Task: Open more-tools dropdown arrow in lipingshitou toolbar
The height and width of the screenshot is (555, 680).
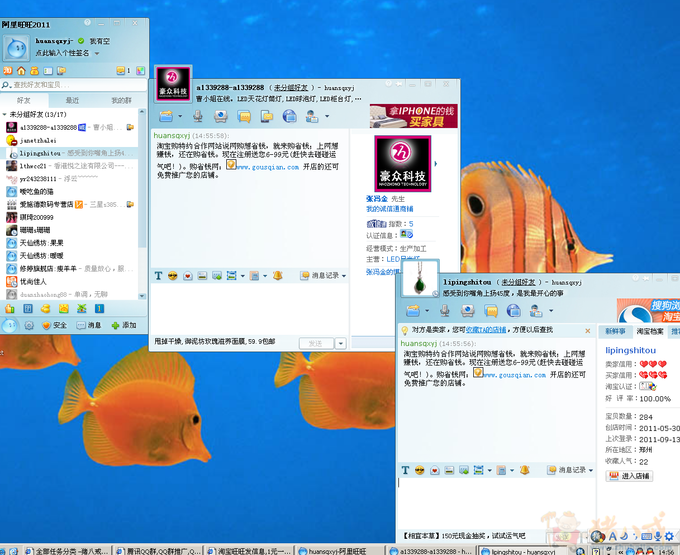Action: tap(551, 310)
